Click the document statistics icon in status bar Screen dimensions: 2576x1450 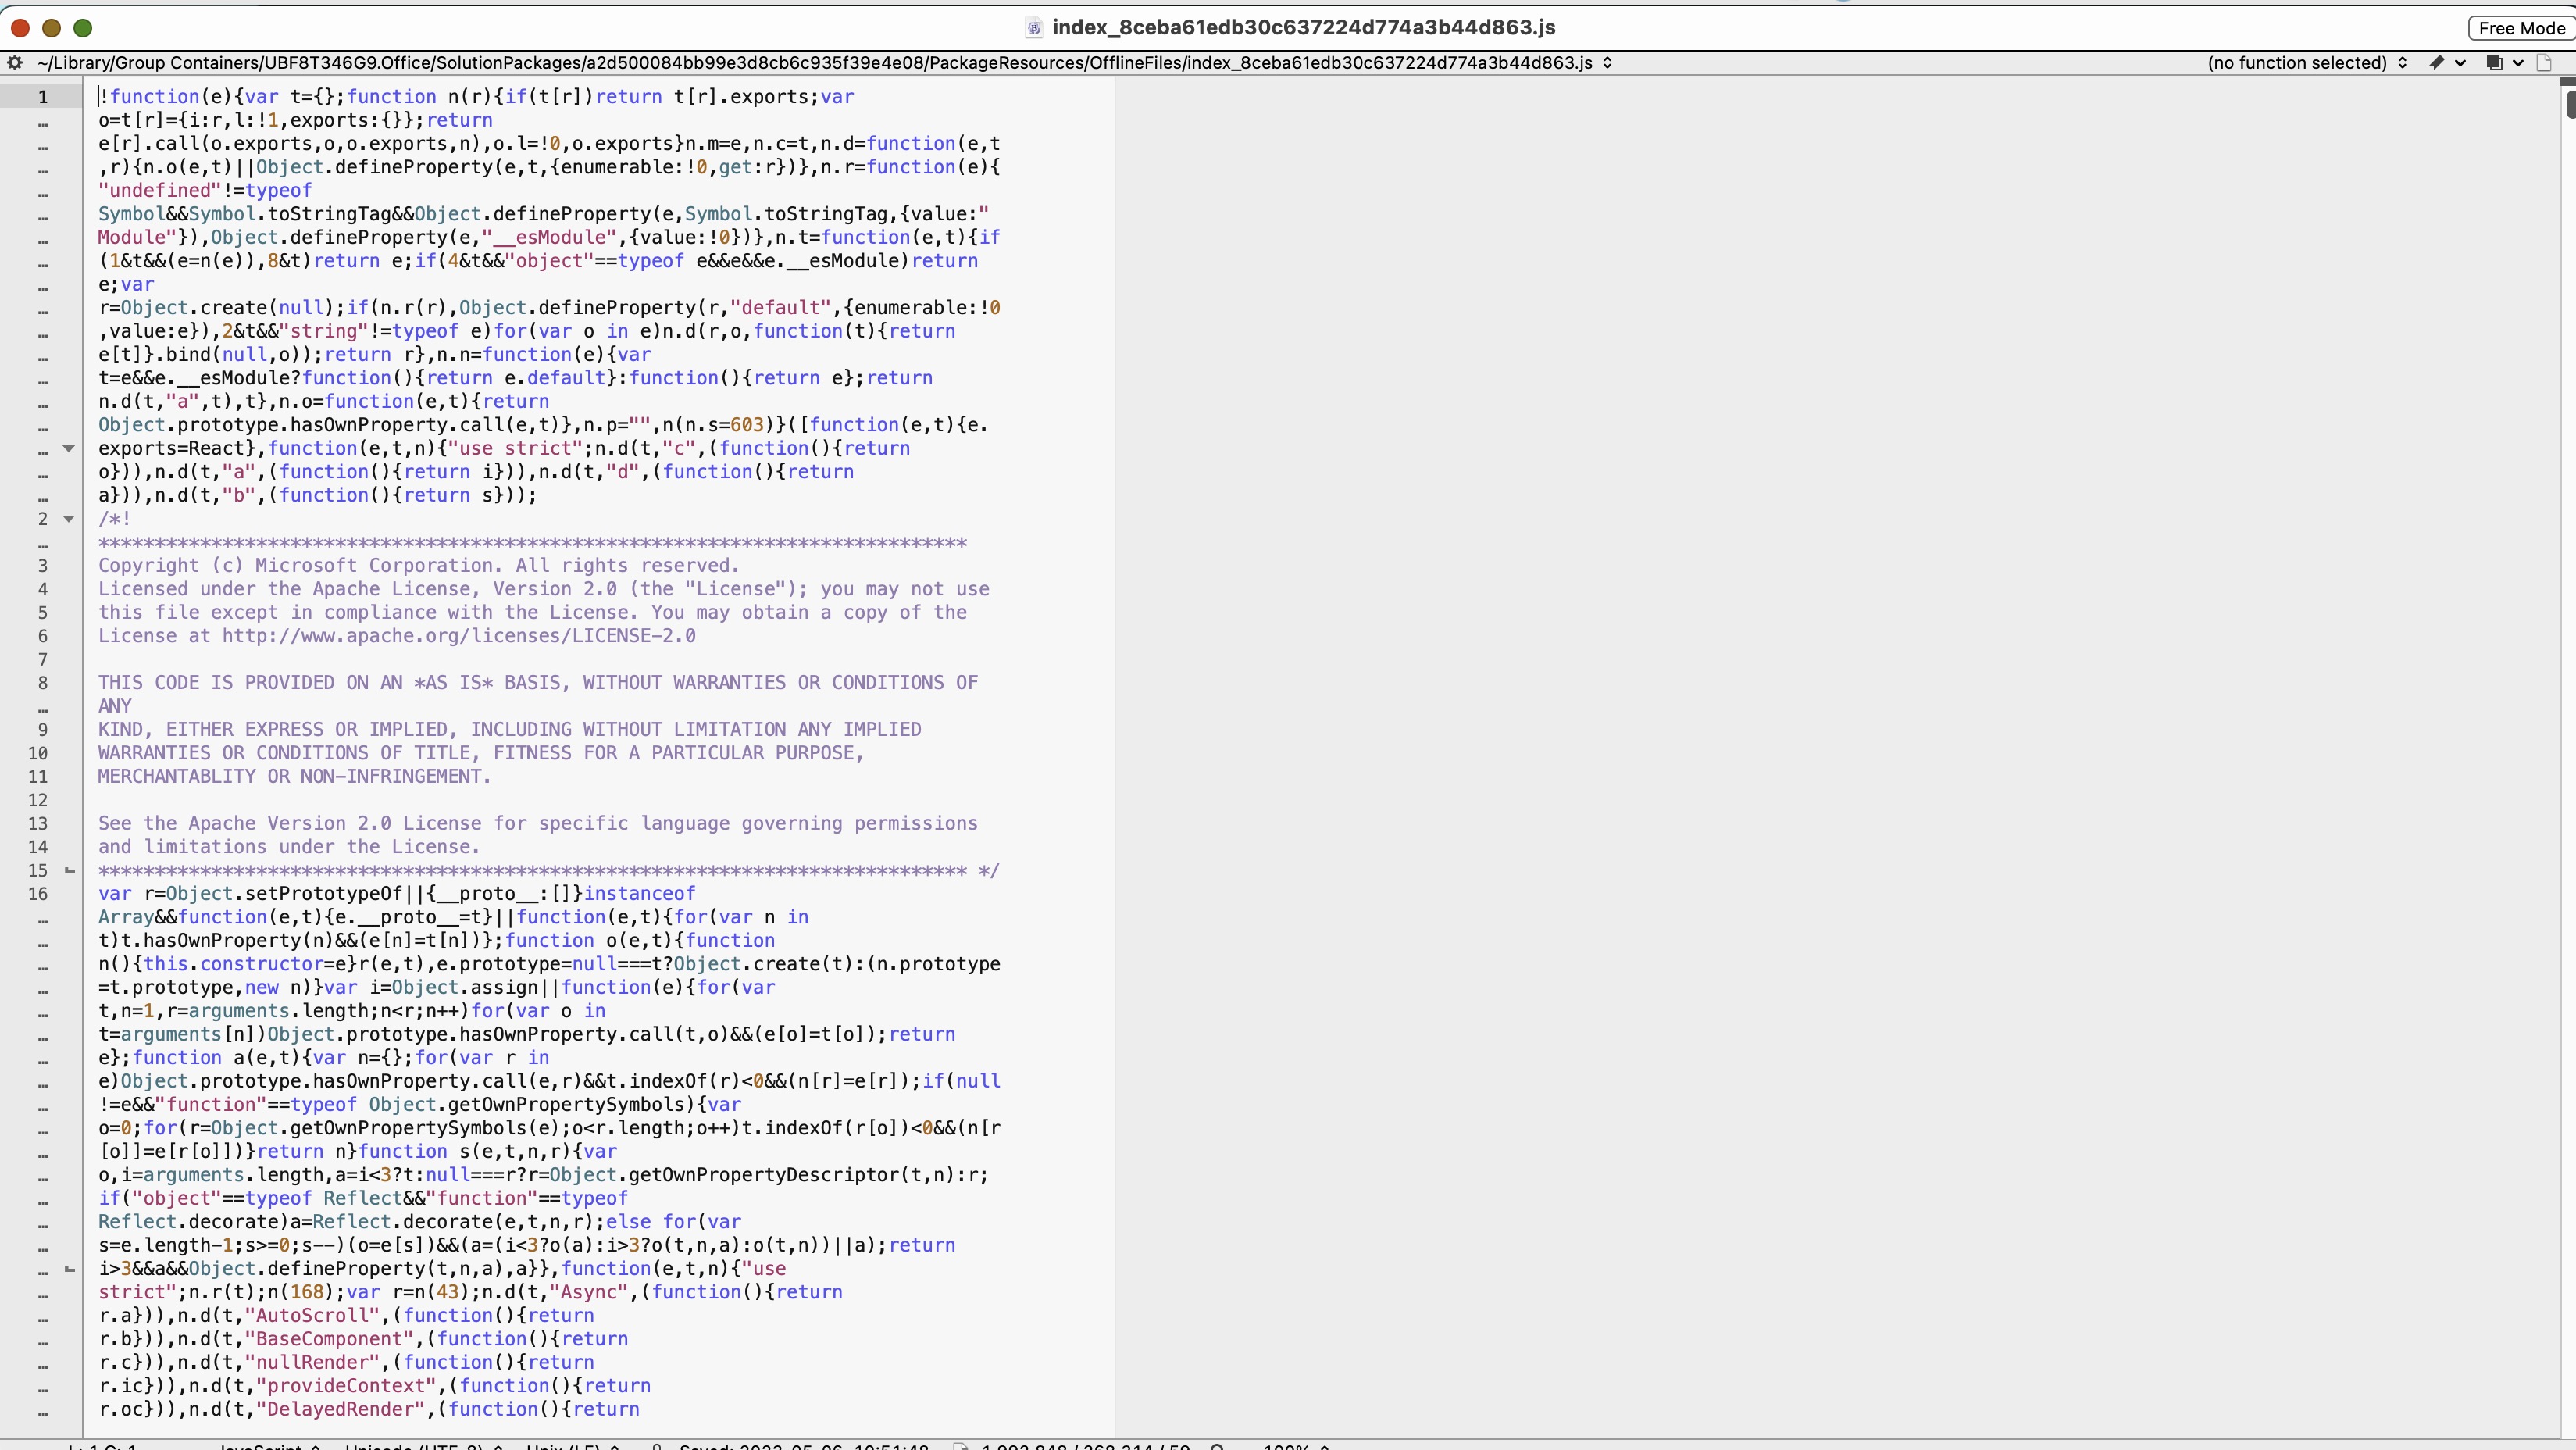coord(960,1446)
